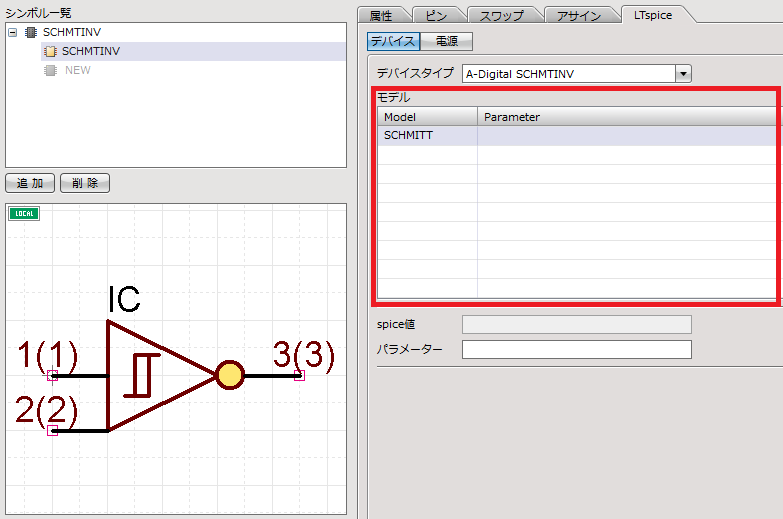Select the LTspice tab
The width and height of the screenshot is (783, 519).
[653, 15]
